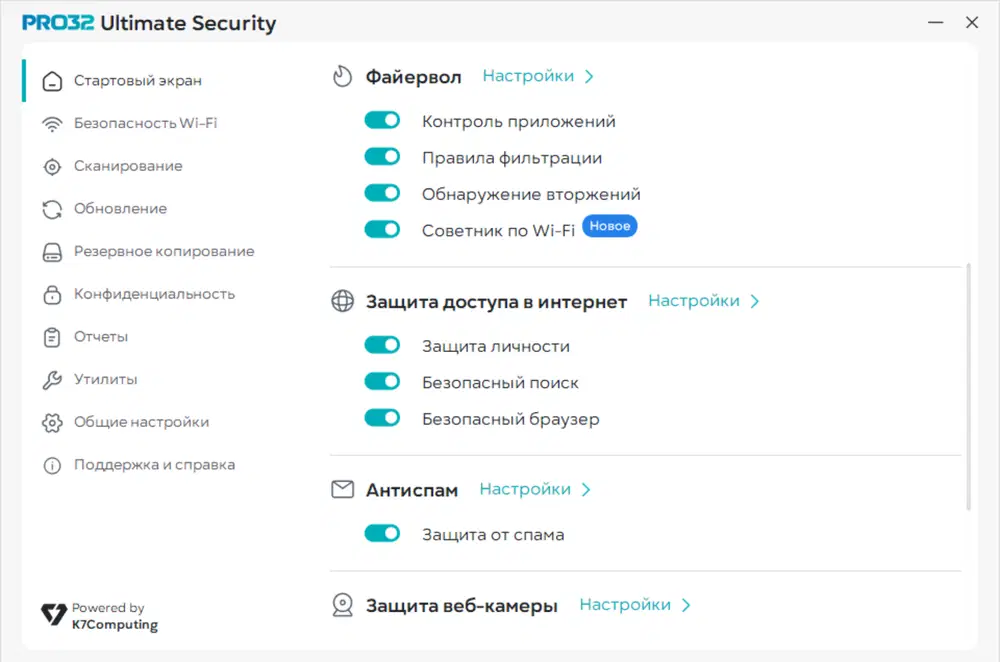Toggle Контроль приложений switch off
The height and width of the screenshot is (662, 1000).
(x=382, y=121)
